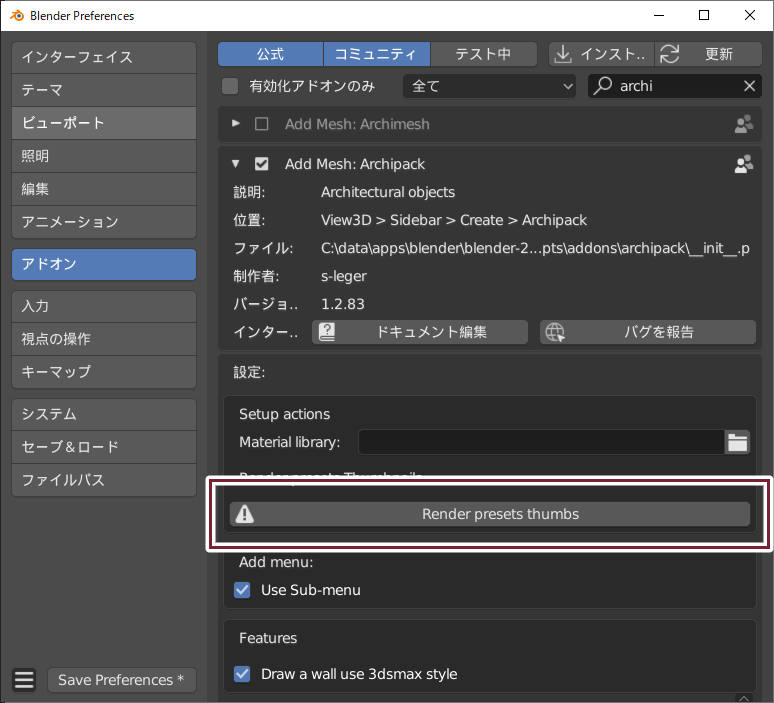
Task: Open 照明 preferences section
Action: click(104, 156)
